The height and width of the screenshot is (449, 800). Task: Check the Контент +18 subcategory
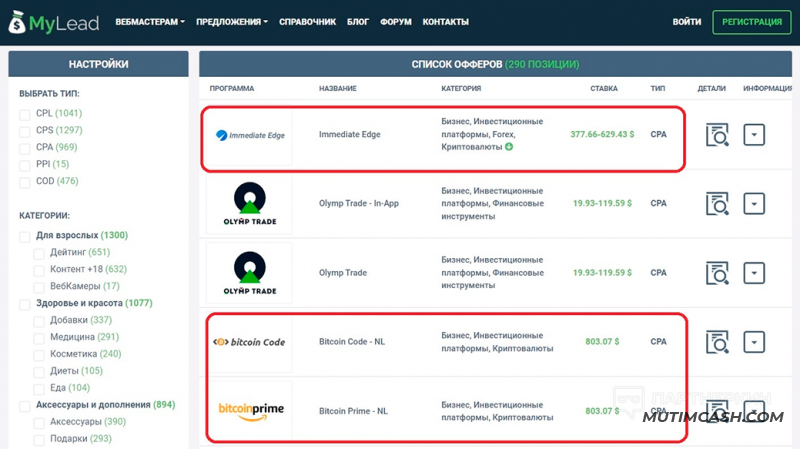tap(39, 270)
